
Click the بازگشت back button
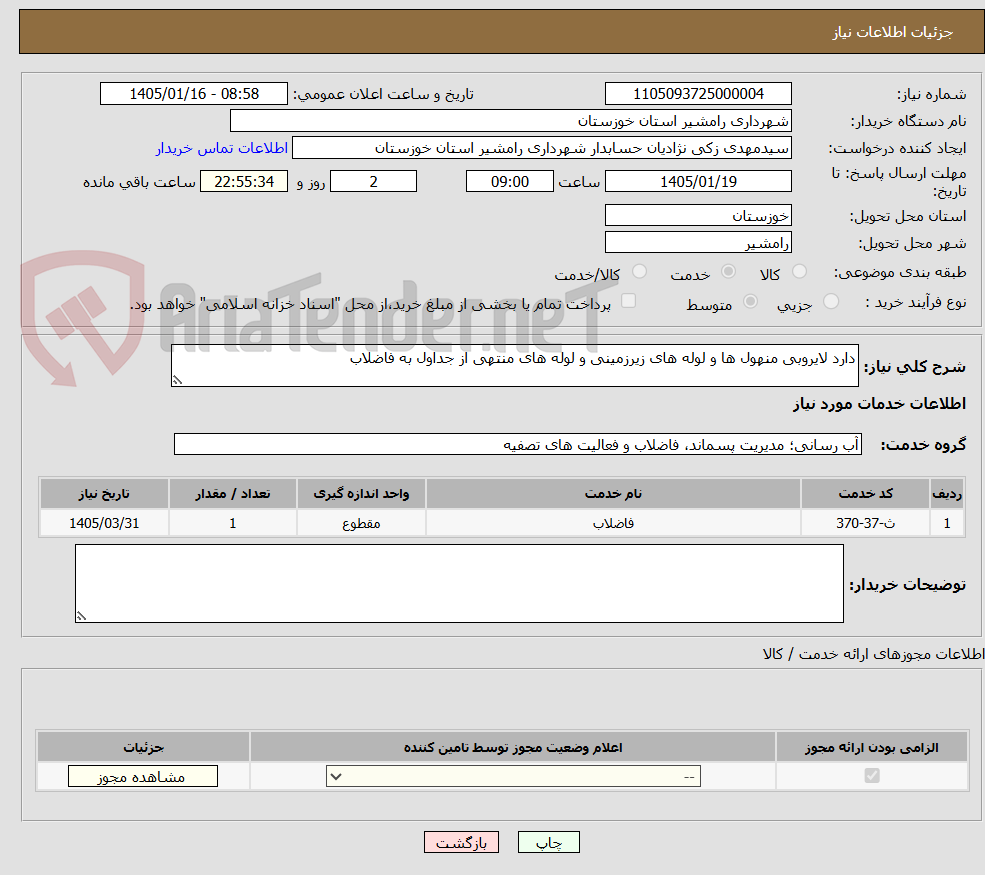(x=461, y=842)
